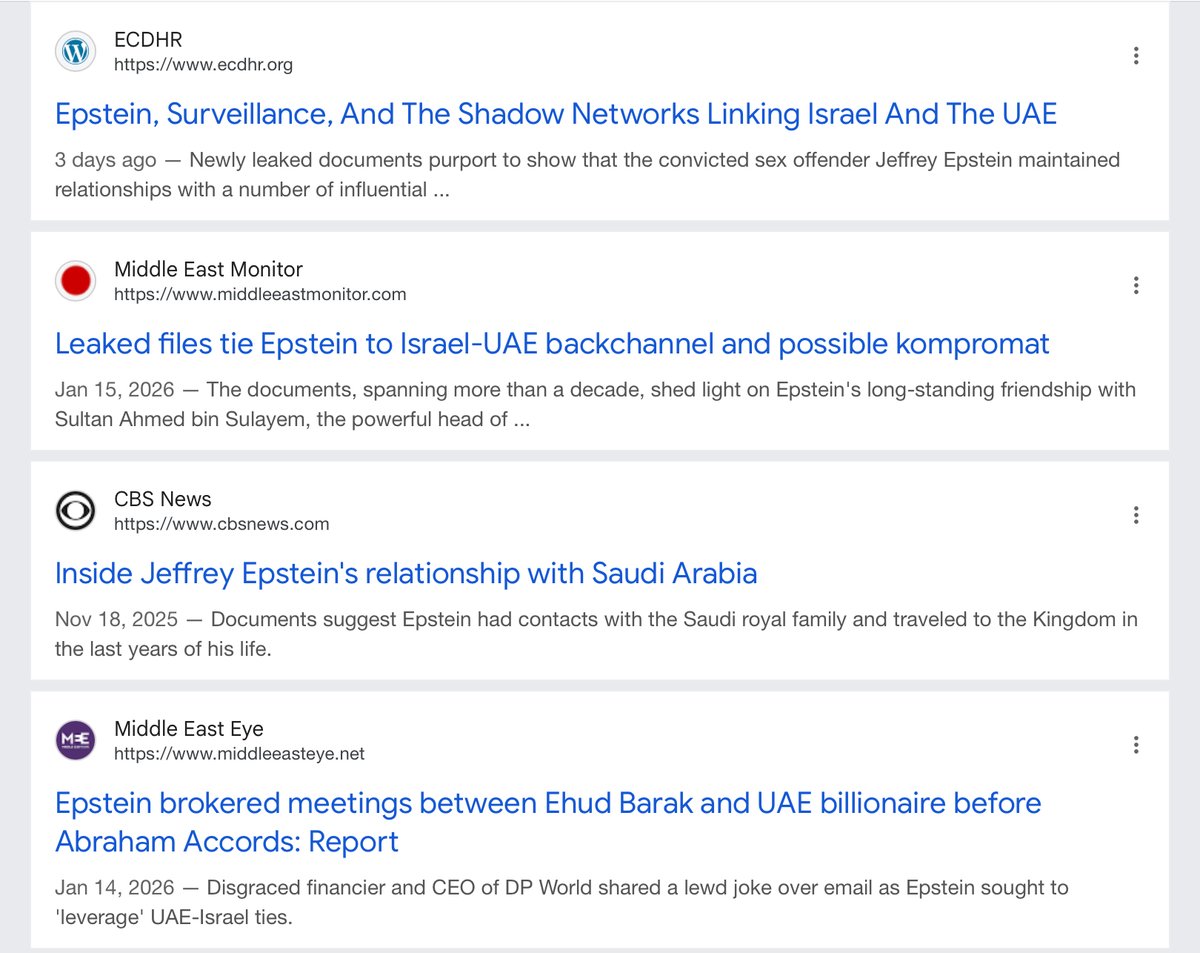
Task: Open 'Epstein brokered meetings between Ehud Barak' article
Action: pos(548,822)
